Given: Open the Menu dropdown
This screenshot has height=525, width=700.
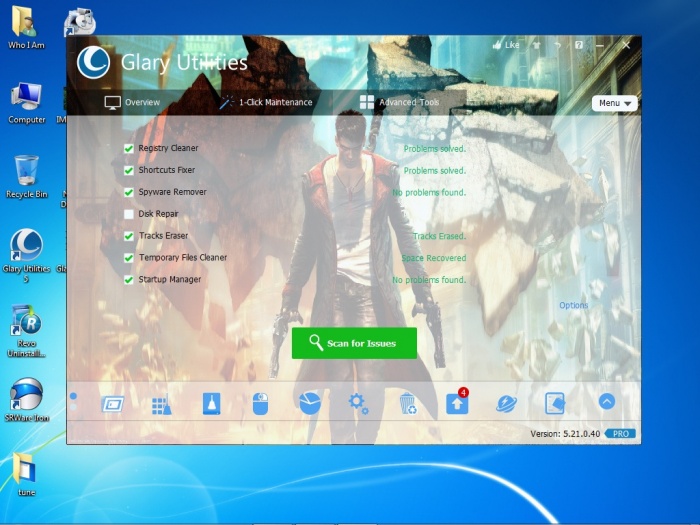Looking at the screenshot, I should point(614,103).
